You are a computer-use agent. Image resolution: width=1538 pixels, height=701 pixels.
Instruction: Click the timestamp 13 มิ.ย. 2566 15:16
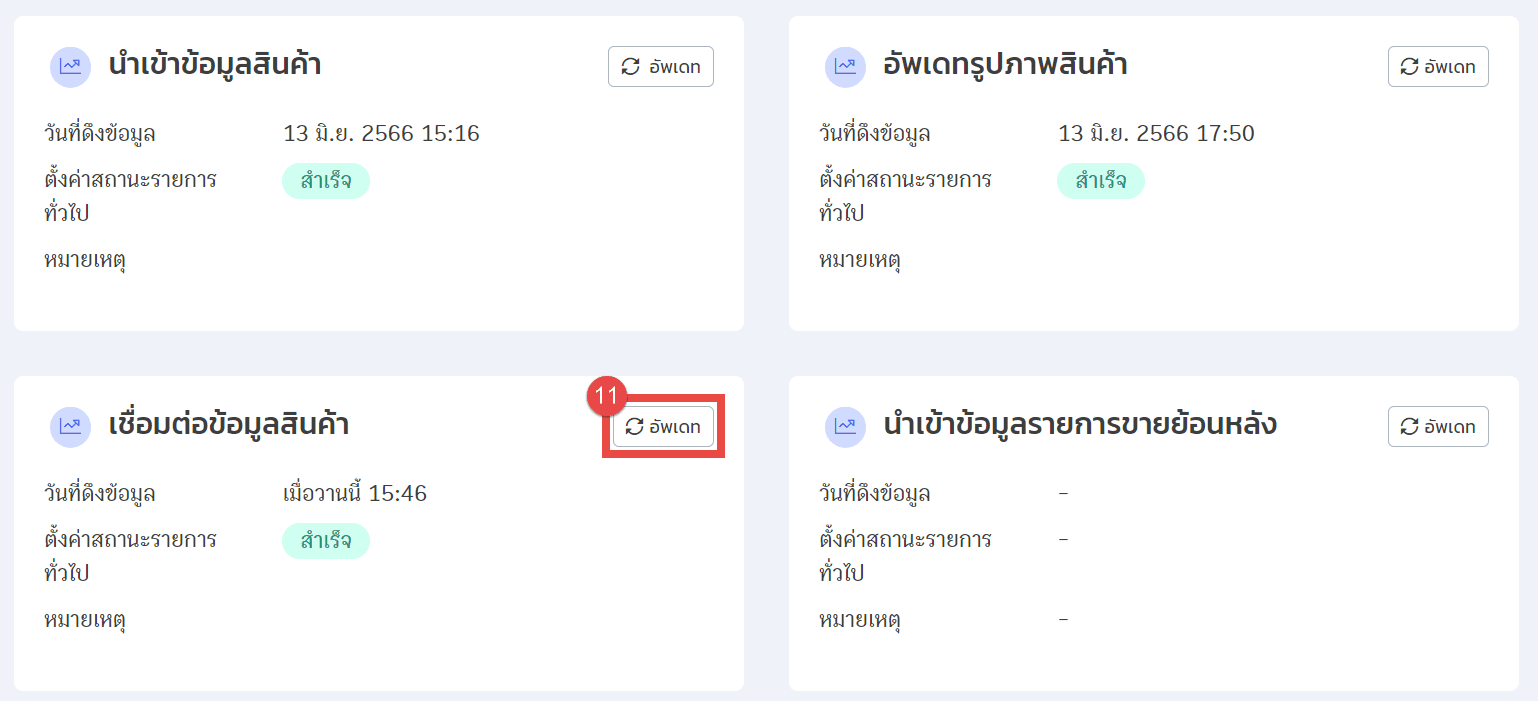(x=383, y=132)
